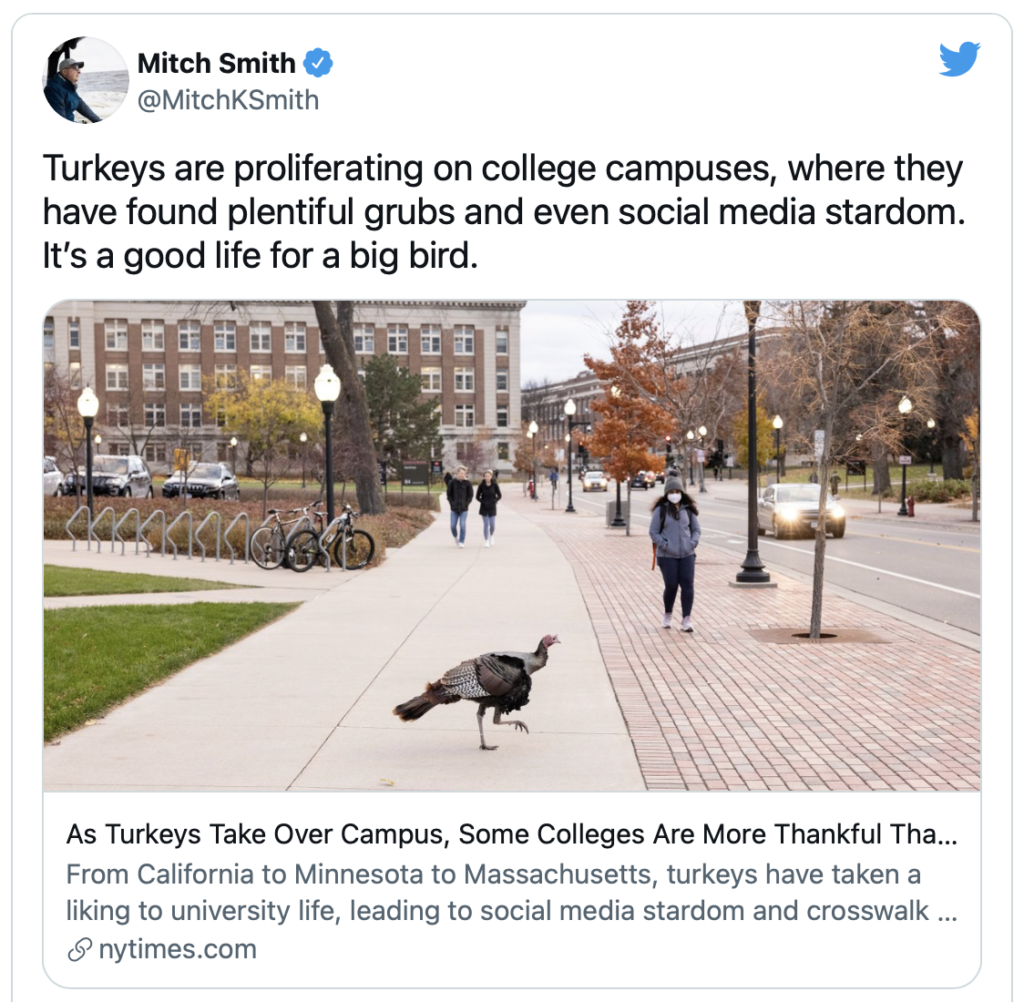Screen dimensions: 1024x1002
Task: Click the link chain icon beside nytimes.com
Action: pos(79,950)
